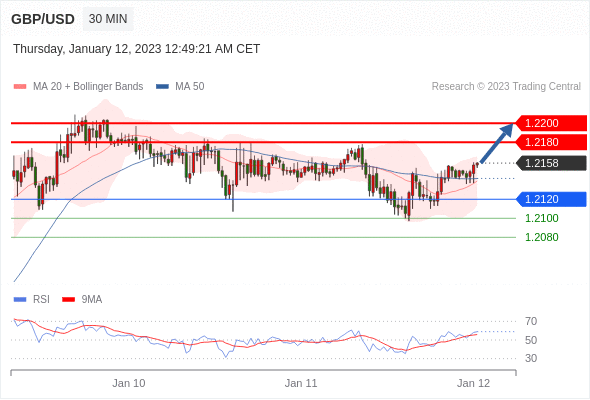Click the Jan 11 date axis label
The width and height of the screenshot is (590, 400).
click(301, 383)
